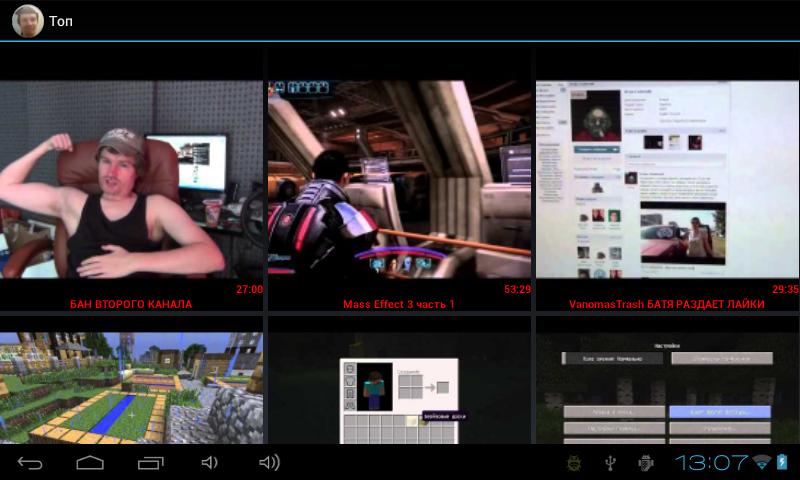Screen dimensions: 800x480
Task: Tap the USB connection status icon
Action: [x=610, y=463]
